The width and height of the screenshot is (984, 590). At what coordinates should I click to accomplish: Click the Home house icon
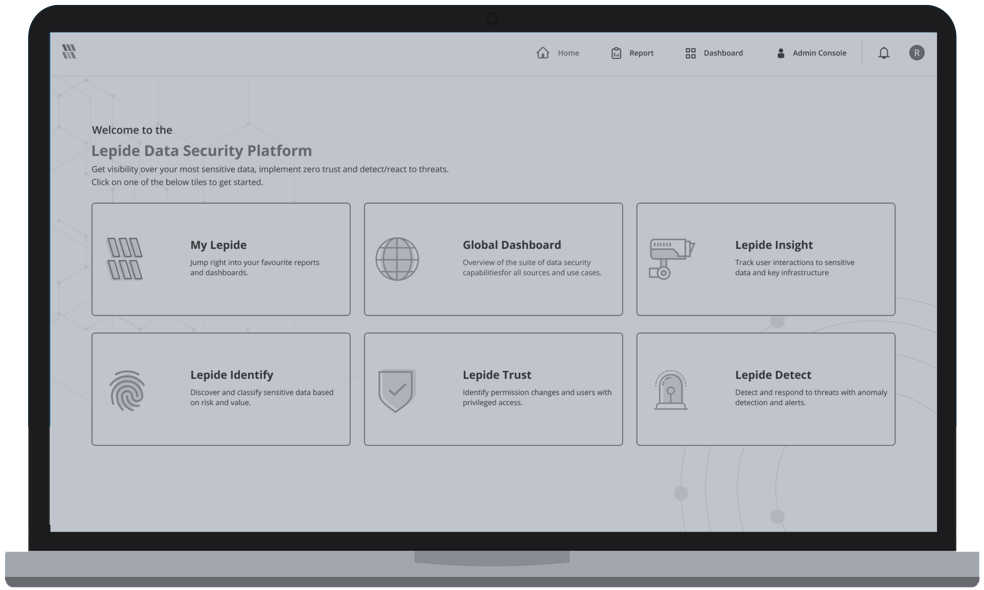click(x=543, y=53)
